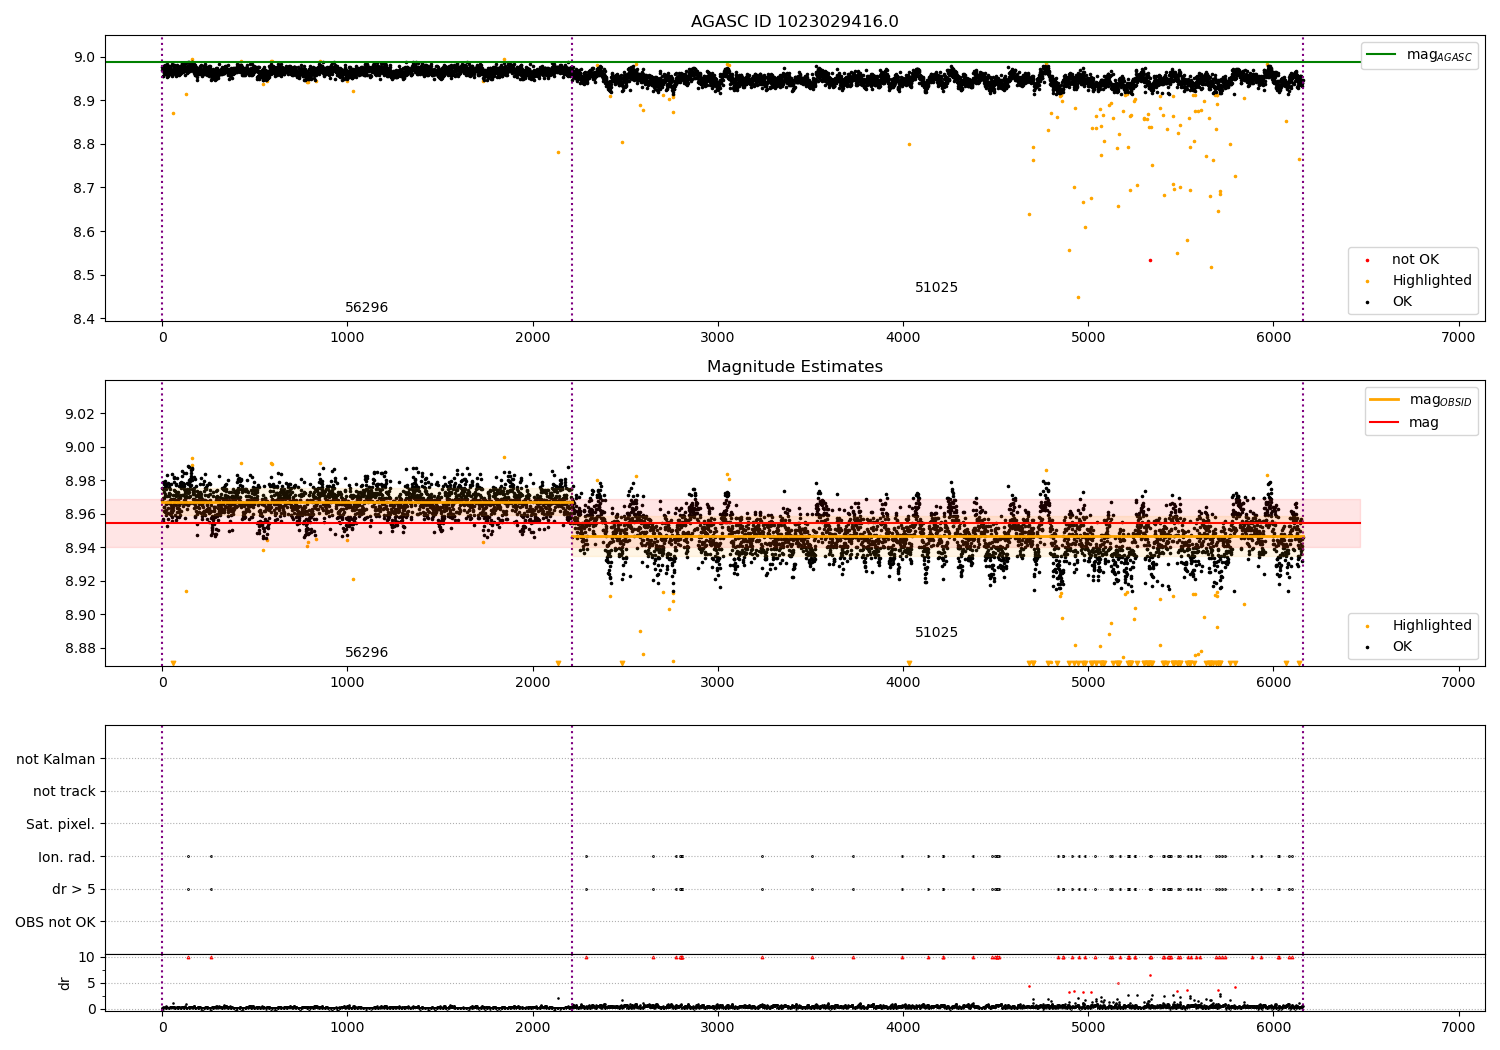Click 'OK' in the Magnitude Estimates legend
This screenshot has width=1500, height=1050.
point(1402,647)
